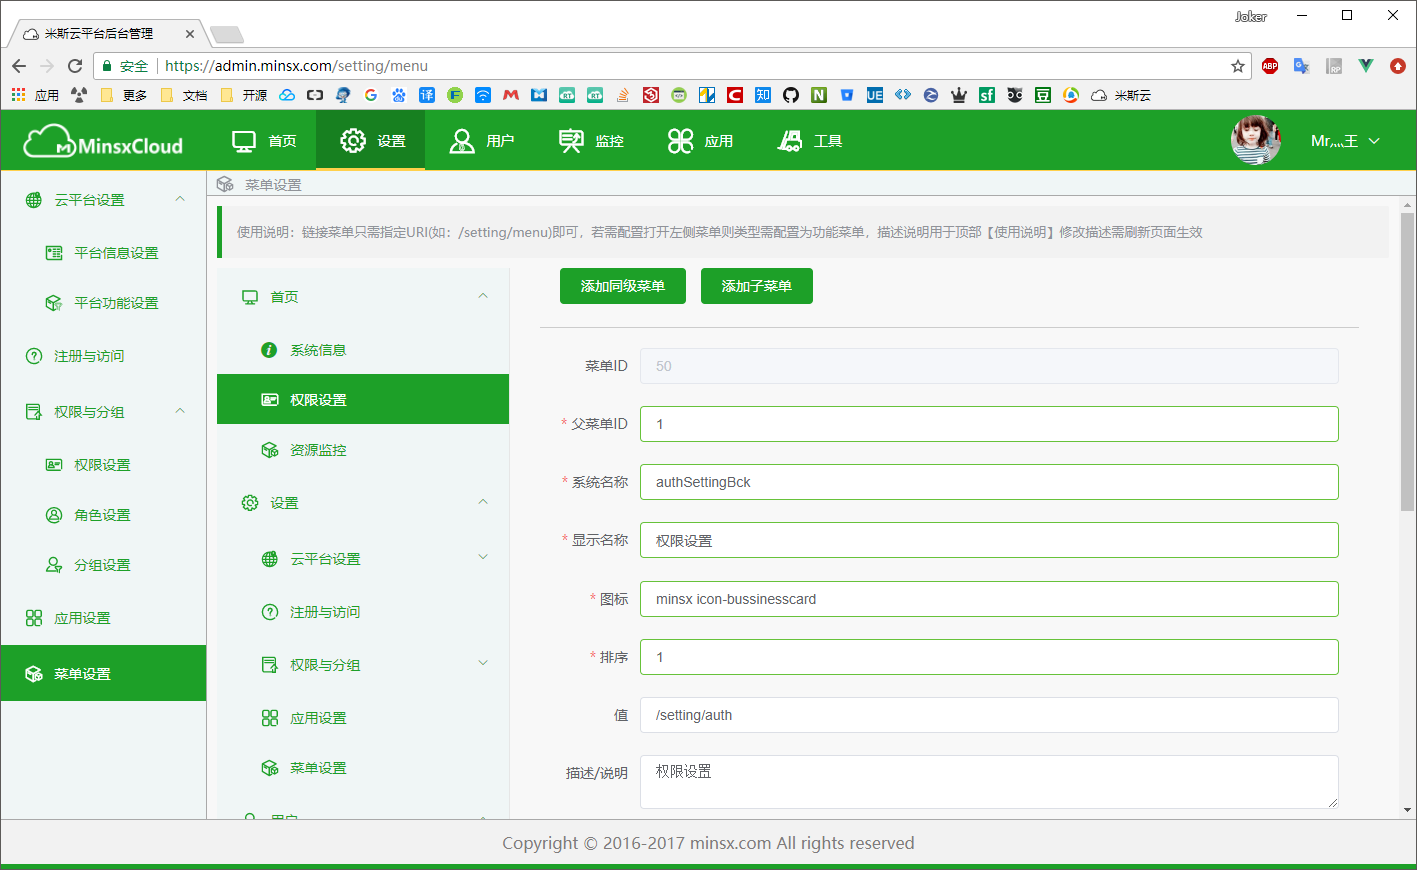Image resolution: width=1417 pixels, height=870 pixels.
Task: Click the address bar URL
Action: [296, 66]
